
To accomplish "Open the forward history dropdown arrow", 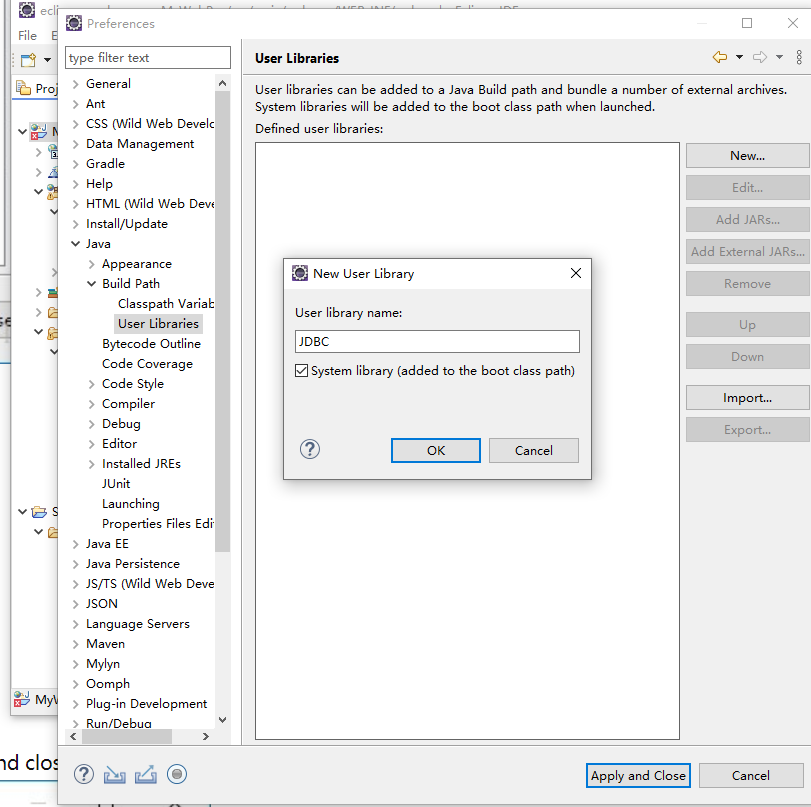I will click(x=779, y=57).
